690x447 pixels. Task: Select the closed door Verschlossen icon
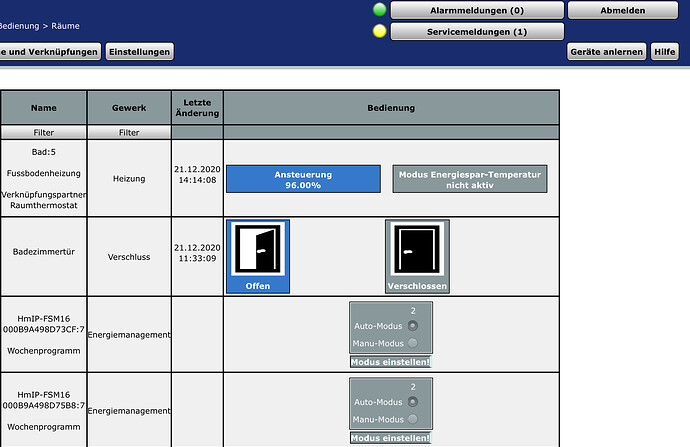[417, 256]
